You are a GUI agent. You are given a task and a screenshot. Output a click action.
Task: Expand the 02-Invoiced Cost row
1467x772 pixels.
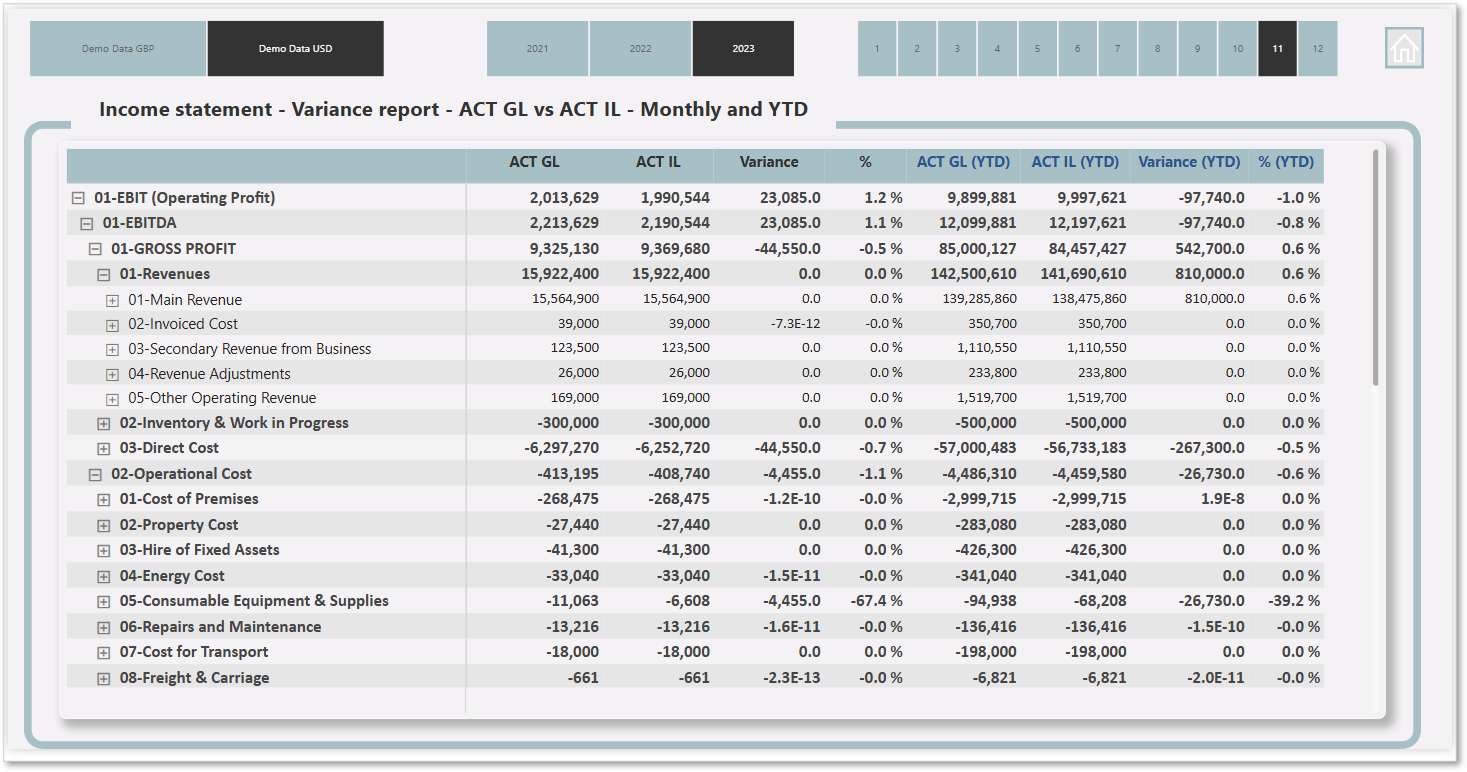(112, 324)
